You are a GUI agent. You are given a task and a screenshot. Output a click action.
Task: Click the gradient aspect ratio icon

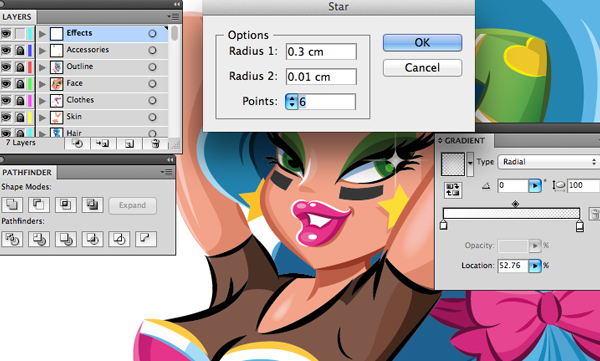[x=559, y=186]
